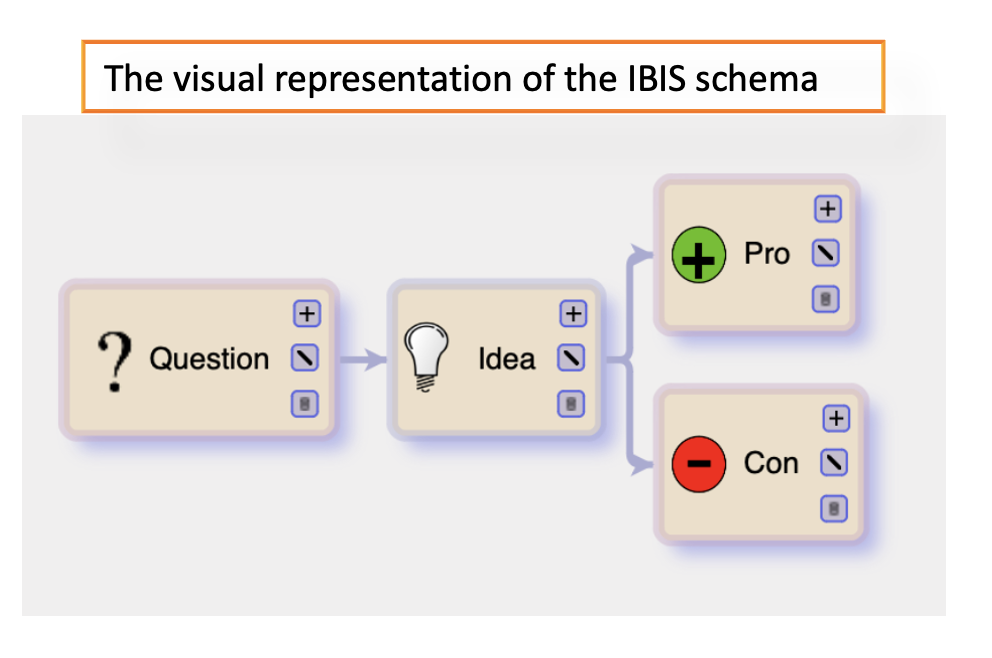Click the pencil edit icon on Pro node
This screenshot has height=658, width=992.
(826, 254)
